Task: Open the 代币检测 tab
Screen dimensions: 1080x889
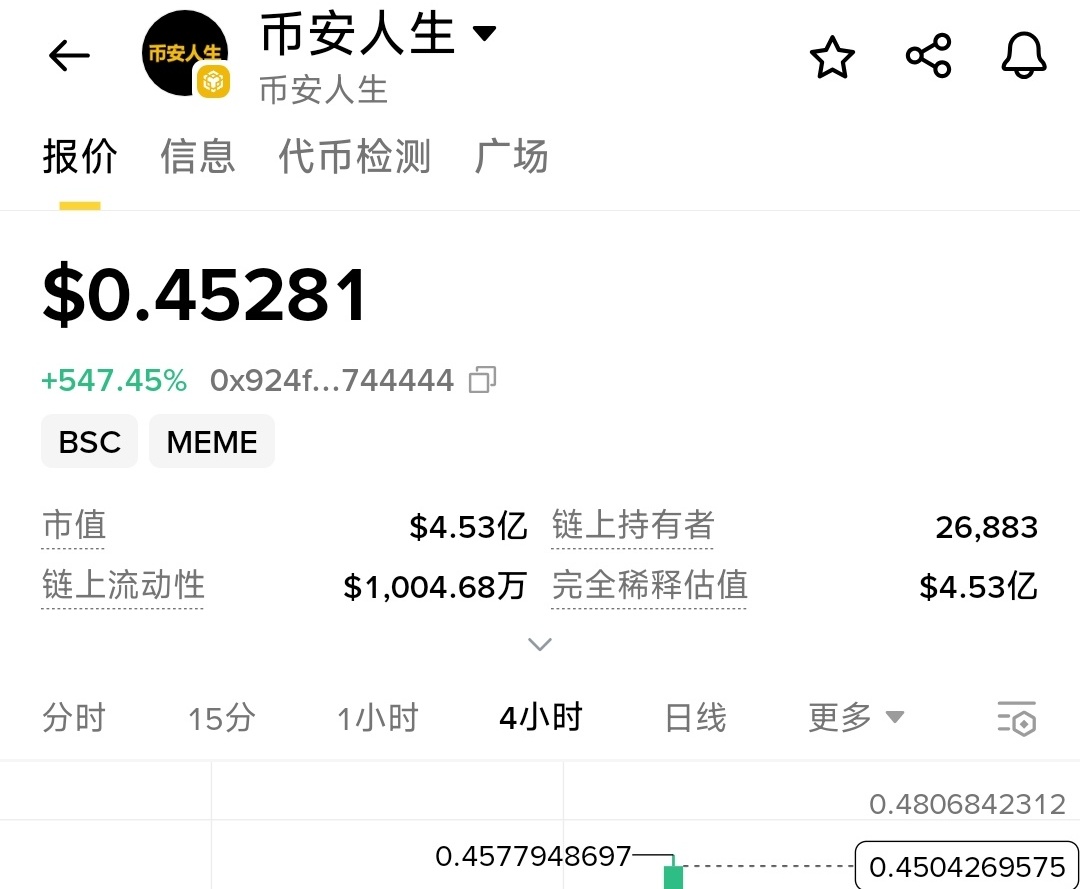Action: [x=355, y=156]
